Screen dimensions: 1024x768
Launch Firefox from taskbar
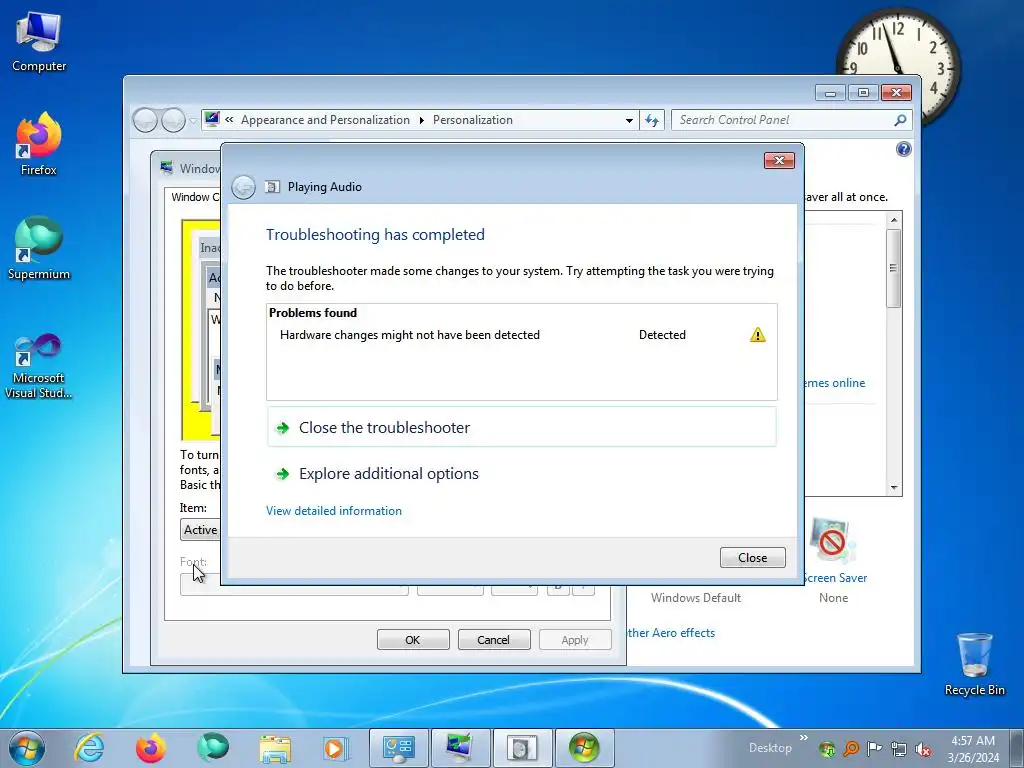[x=151, y=748]
